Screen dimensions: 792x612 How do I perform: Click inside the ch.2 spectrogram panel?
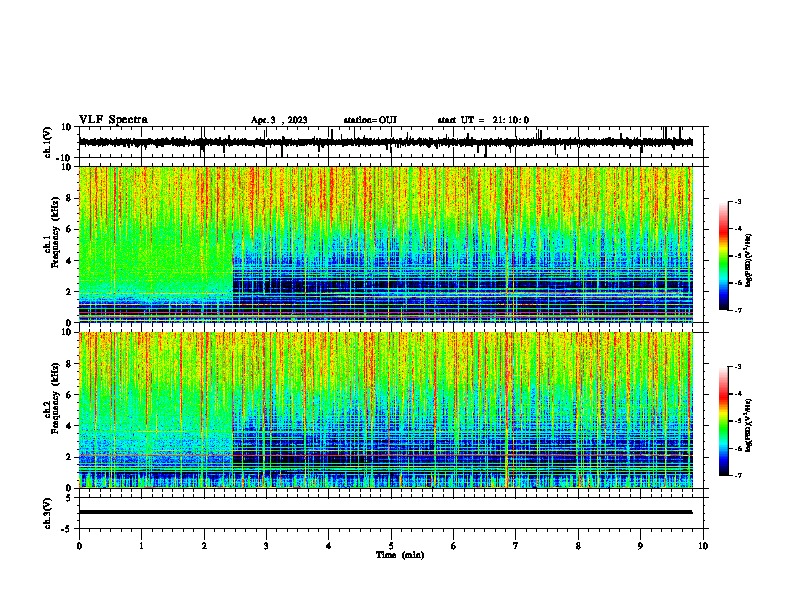coord(386,410)
